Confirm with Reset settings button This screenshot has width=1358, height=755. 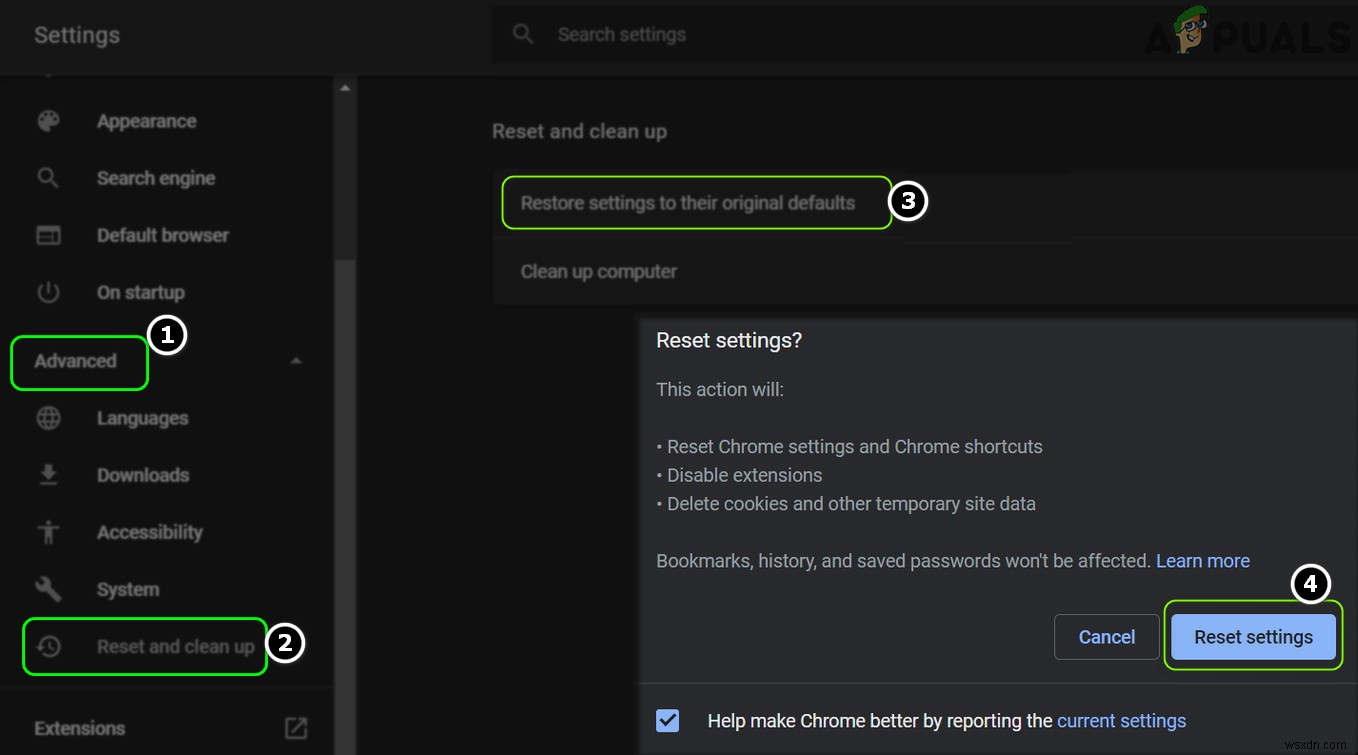(1253, 637)
